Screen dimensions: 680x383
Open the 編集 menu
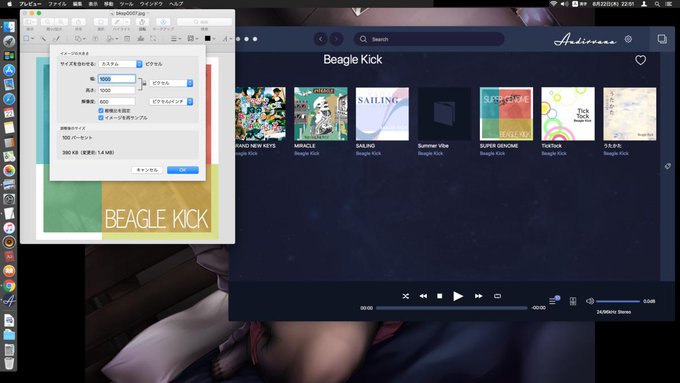pos(77,4)
